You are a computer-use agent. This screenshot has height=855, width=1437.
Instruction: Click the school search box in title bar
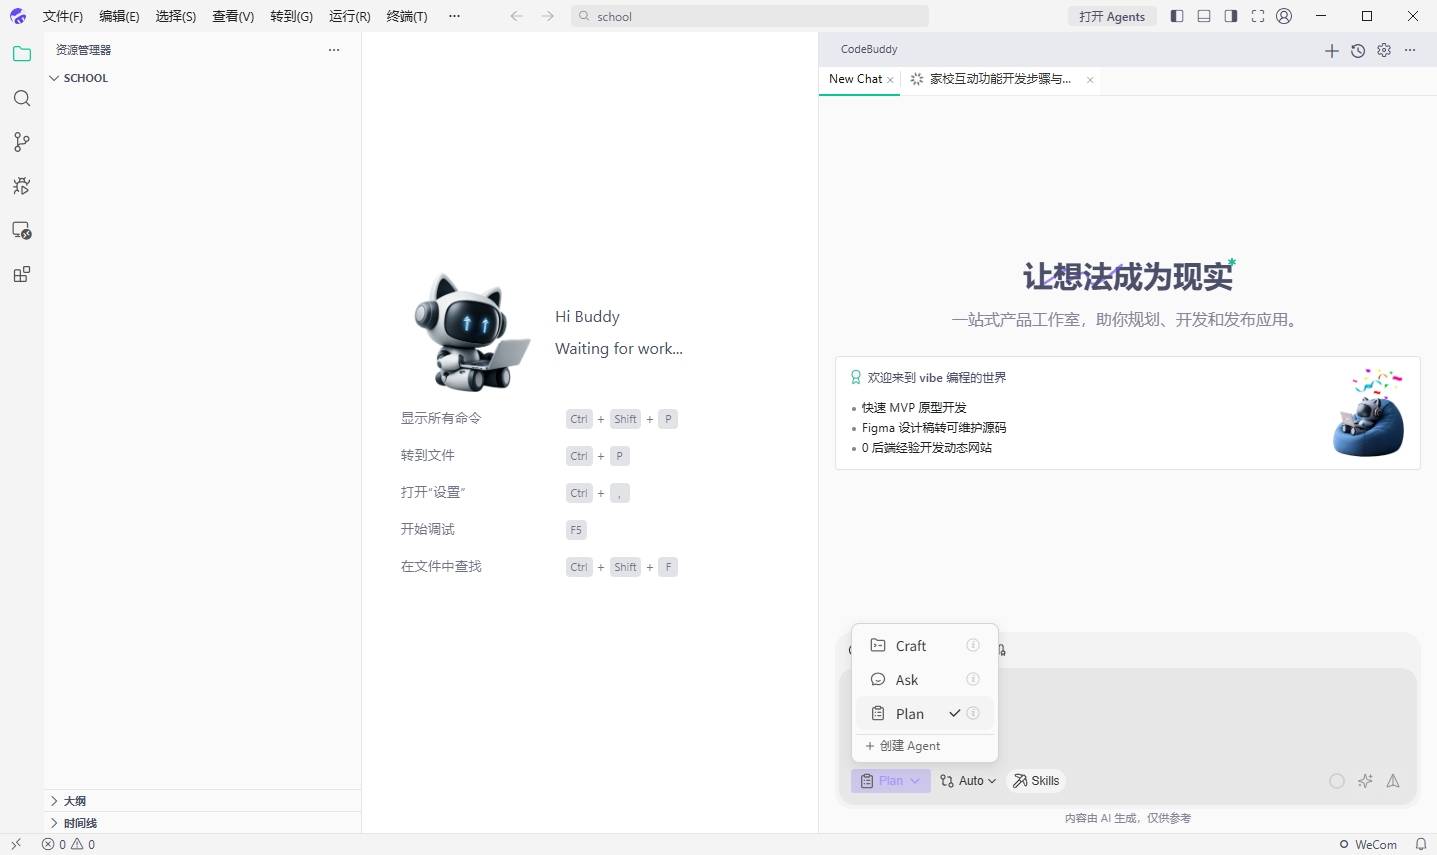(x=750, y=16)
